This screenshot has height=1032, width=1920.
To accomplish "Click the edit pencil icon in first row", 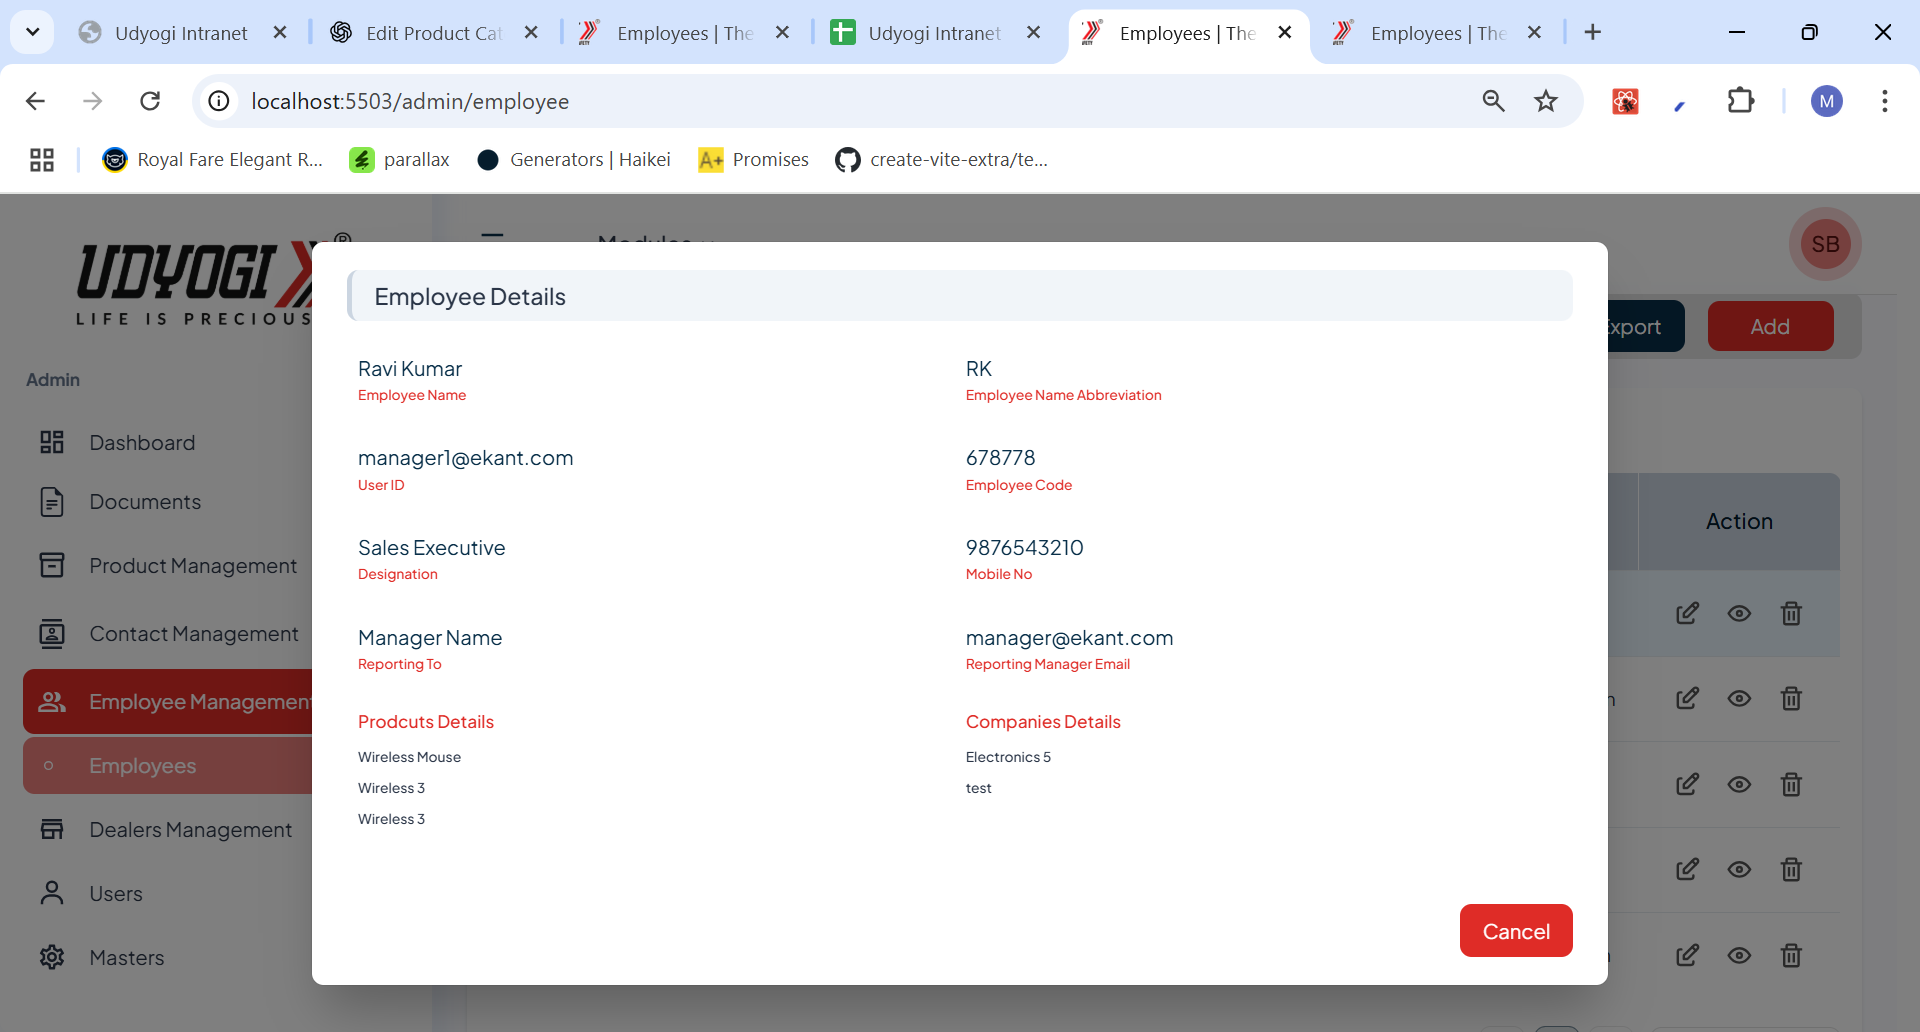I will tap(1687, 614).
